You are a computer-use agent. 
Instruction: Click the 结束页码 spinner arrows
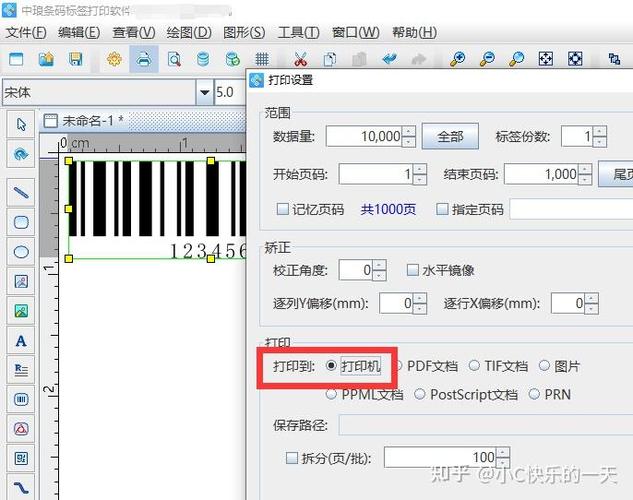click(585, 174)
